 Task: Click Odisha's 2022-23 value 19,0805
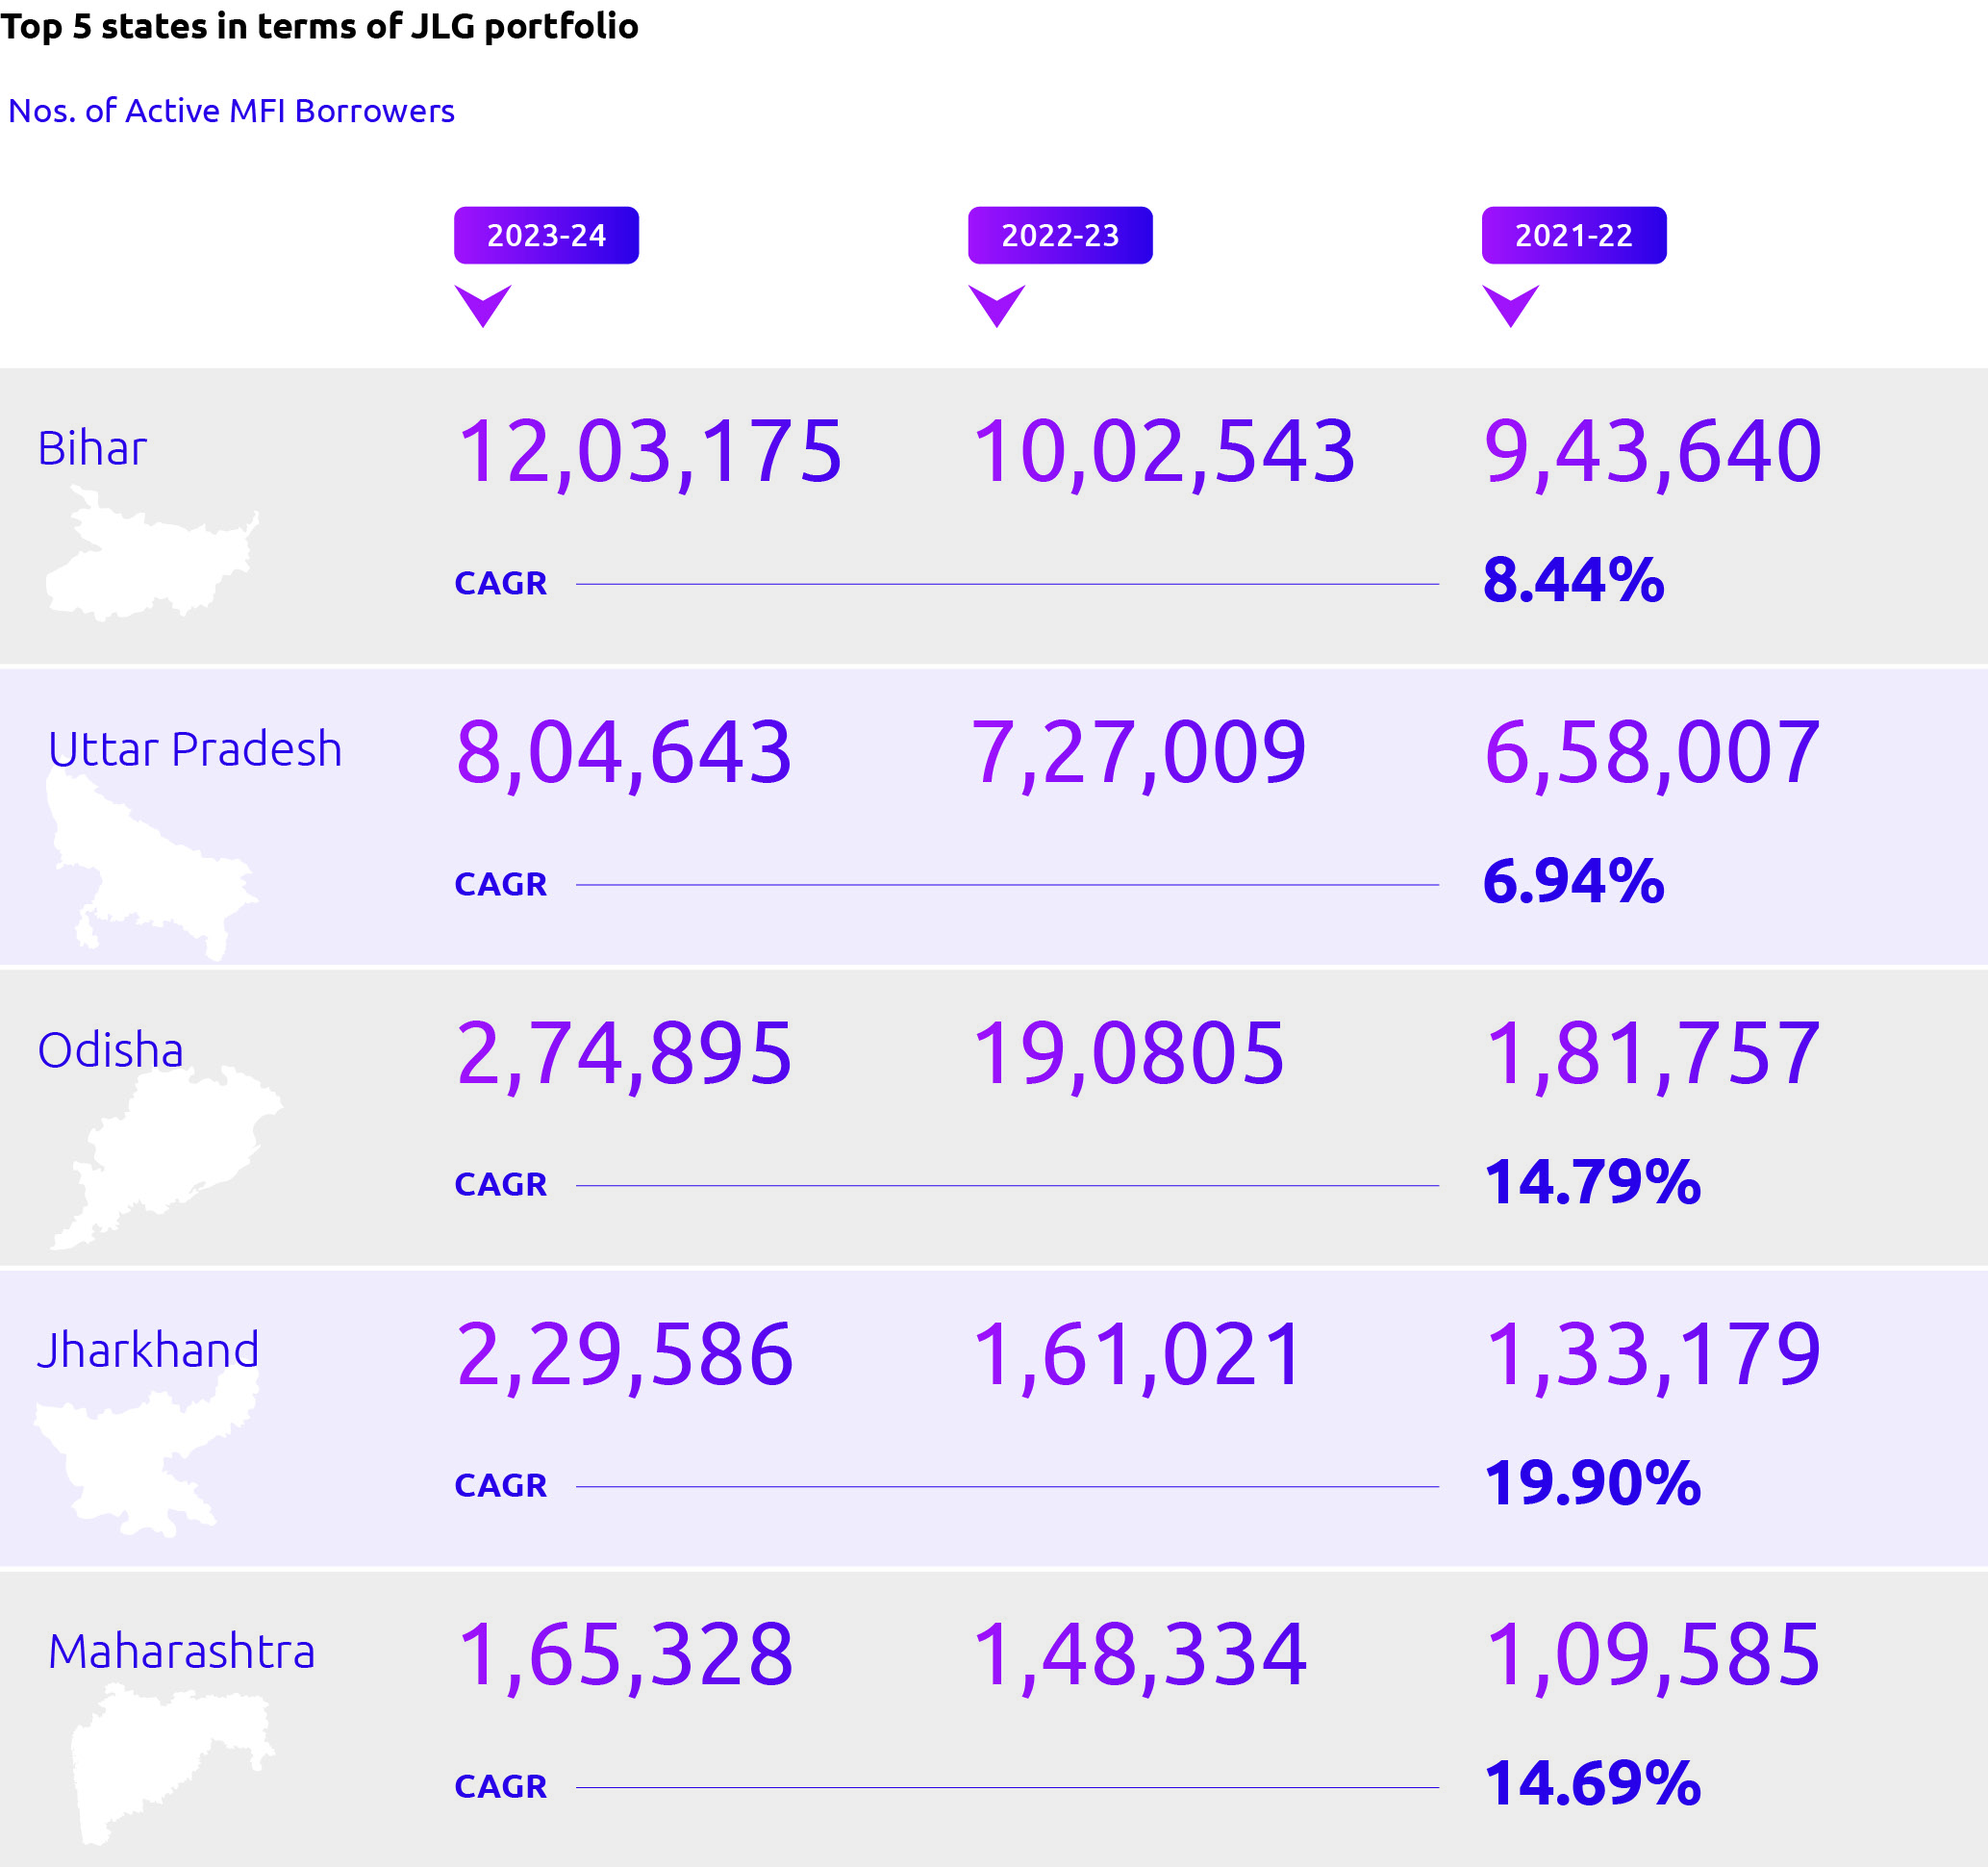click(x=1127, y=1053)
